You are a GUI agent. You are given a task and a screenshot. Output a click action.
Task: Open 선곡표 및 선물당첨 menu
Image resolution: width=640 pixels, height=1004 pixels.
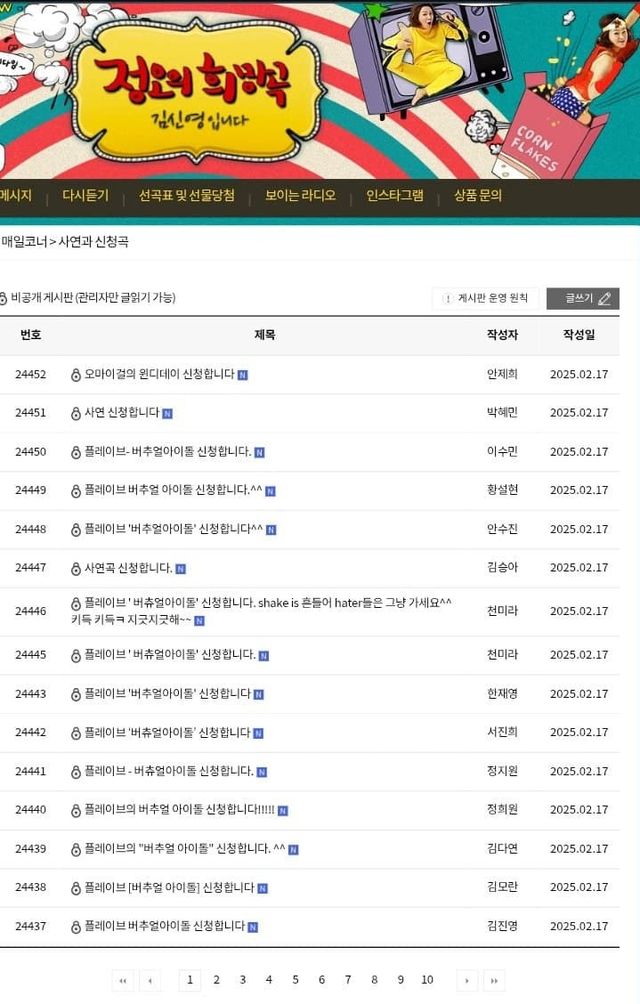[x=187, y=196]
